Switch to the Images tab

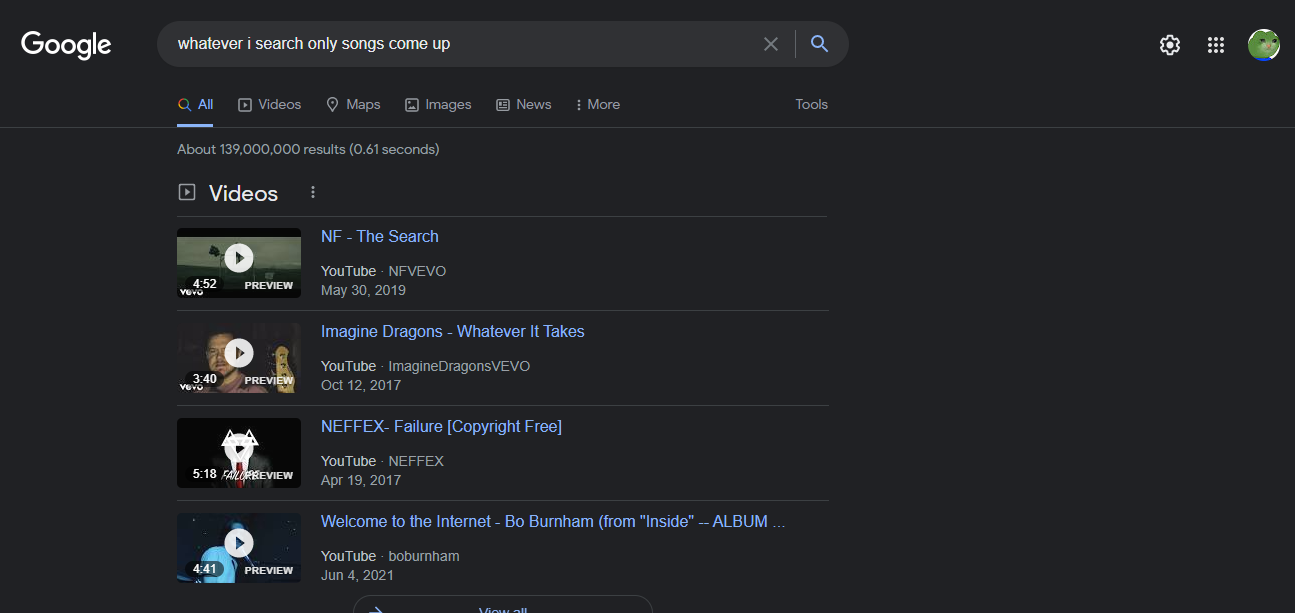(438, 104)
